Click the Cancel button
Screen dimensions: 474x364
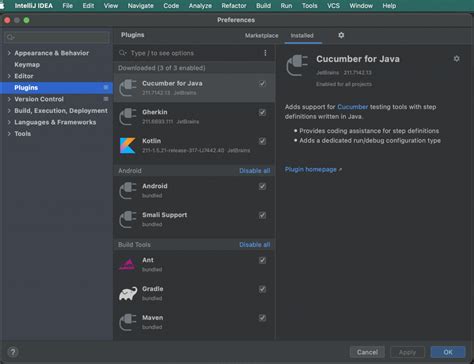(x=367, y=352)
